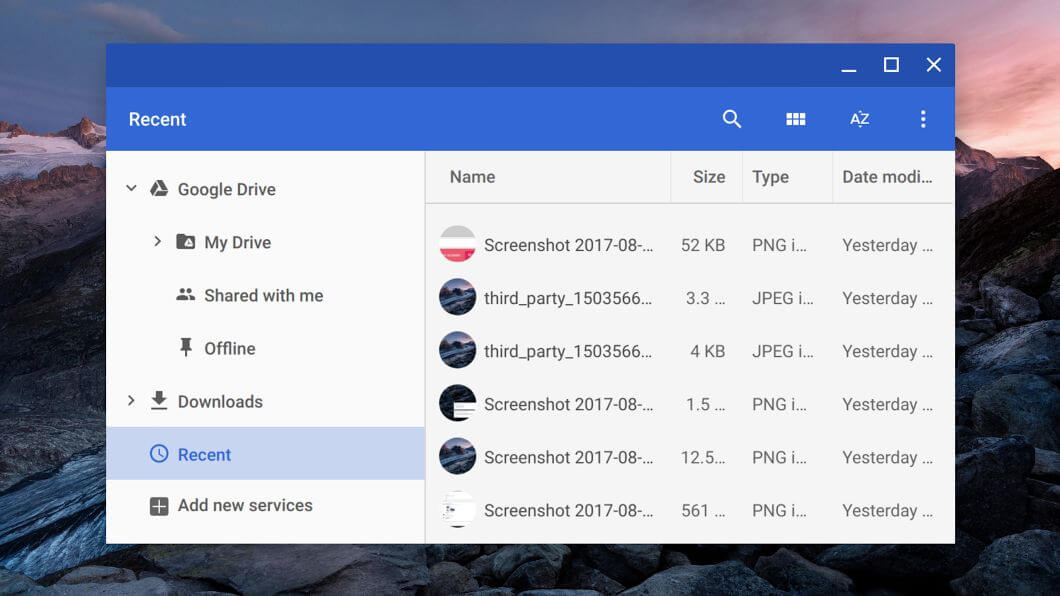Expand the Downloads folder

point(131,401)
